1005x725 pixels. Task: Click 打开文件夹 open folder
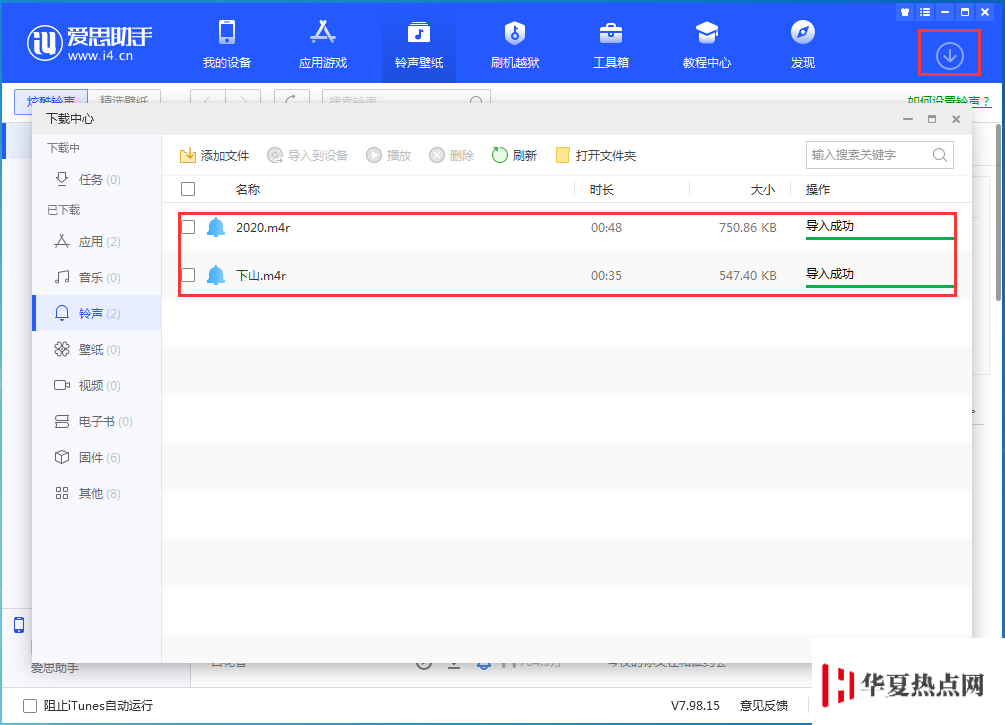[x=596, y=155]
